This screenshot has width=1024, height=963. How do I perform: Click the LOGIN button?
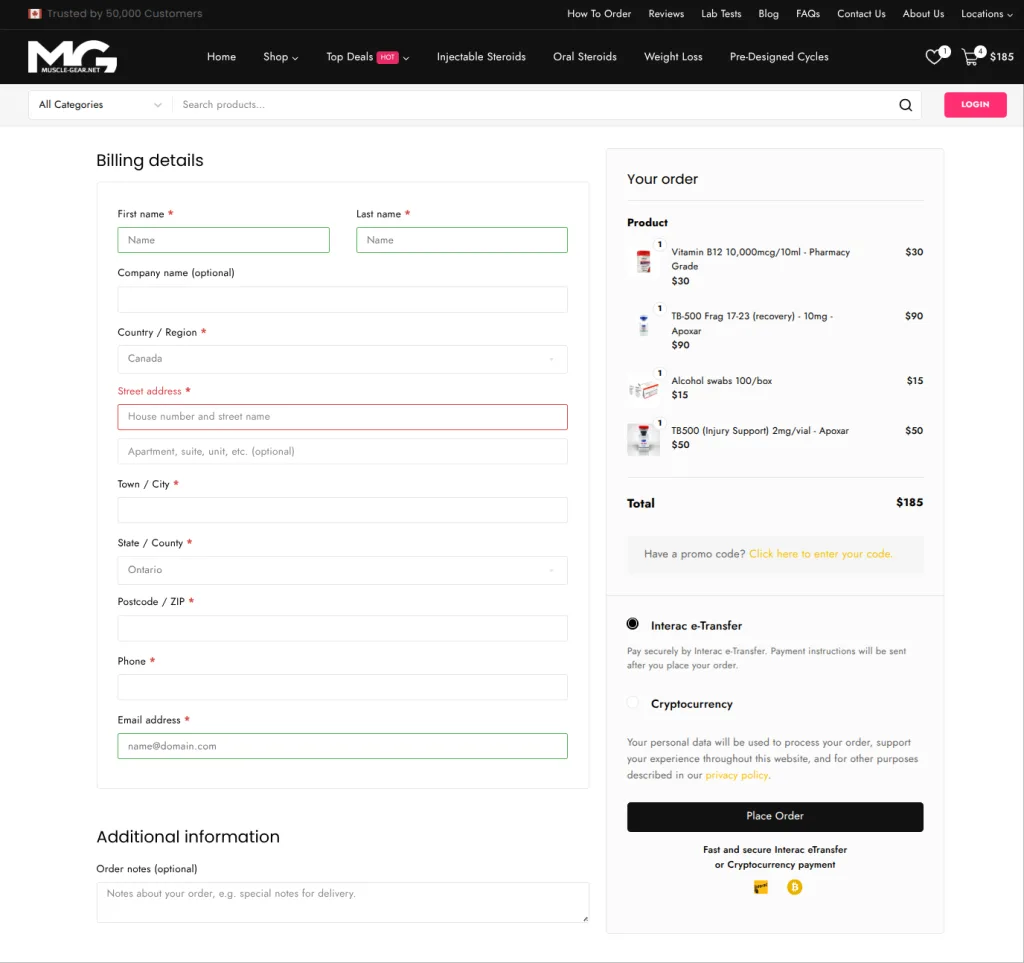click(x=975, y=104)
